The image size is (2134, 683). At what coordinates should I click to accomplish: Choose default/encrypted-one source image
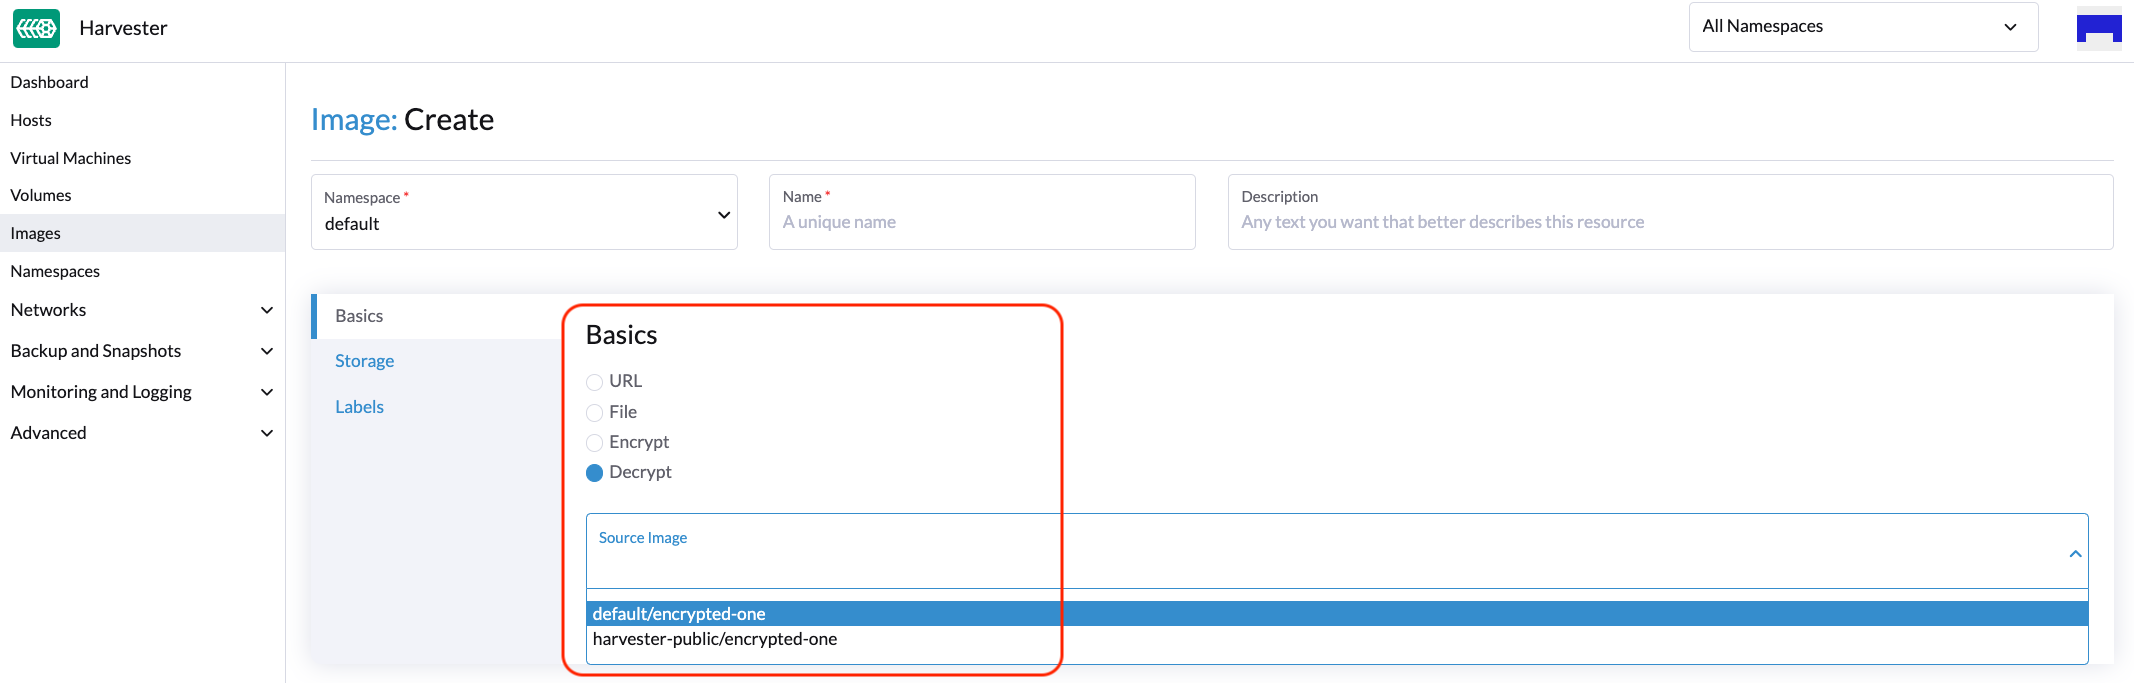679,614
